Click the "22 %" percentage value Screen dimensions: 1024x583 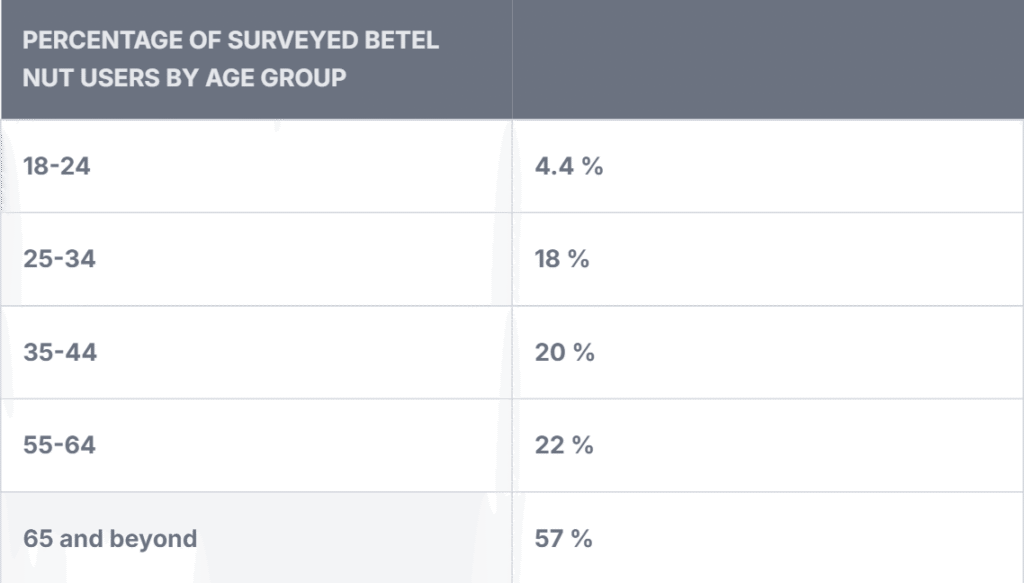click(564, 446)
